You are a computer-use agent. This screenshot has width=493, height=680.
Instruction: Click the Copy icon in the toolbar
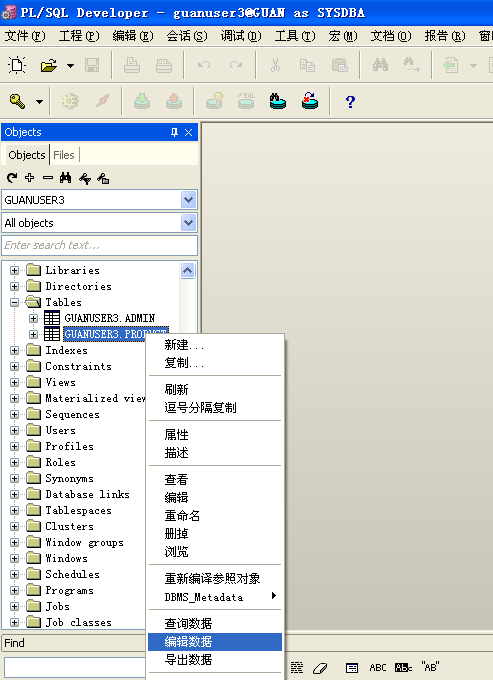point(307,65)
